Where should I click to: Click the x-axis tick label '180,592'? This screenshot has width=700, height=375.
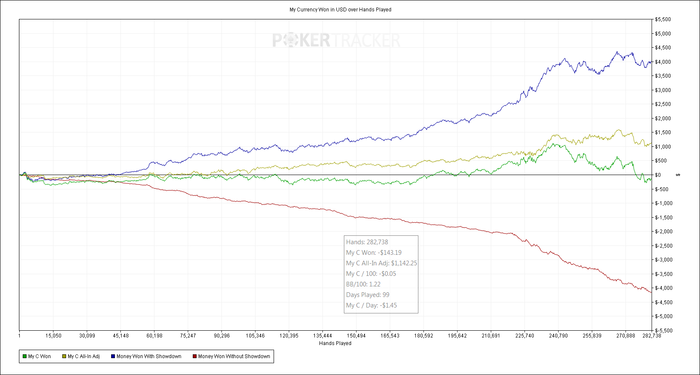424,335
